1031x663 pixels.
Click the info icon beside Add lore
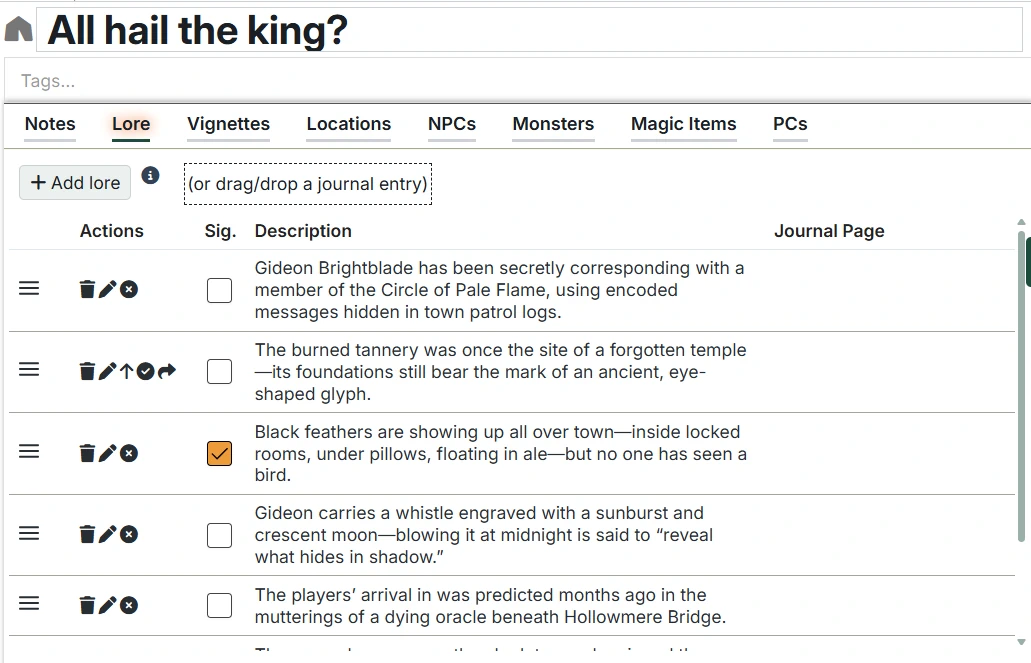point(150,176)
